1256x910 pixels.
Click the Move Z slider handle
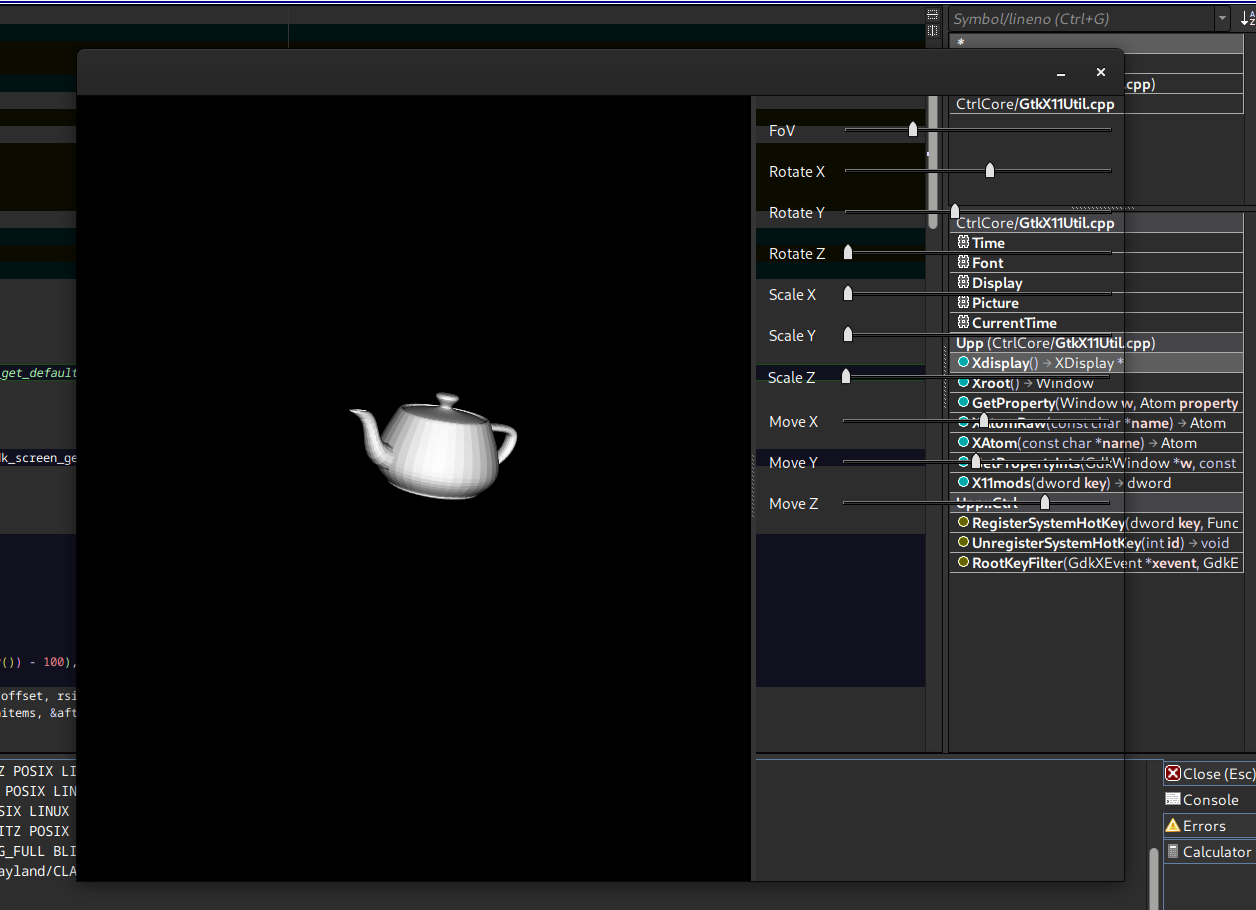[1045, 502]
